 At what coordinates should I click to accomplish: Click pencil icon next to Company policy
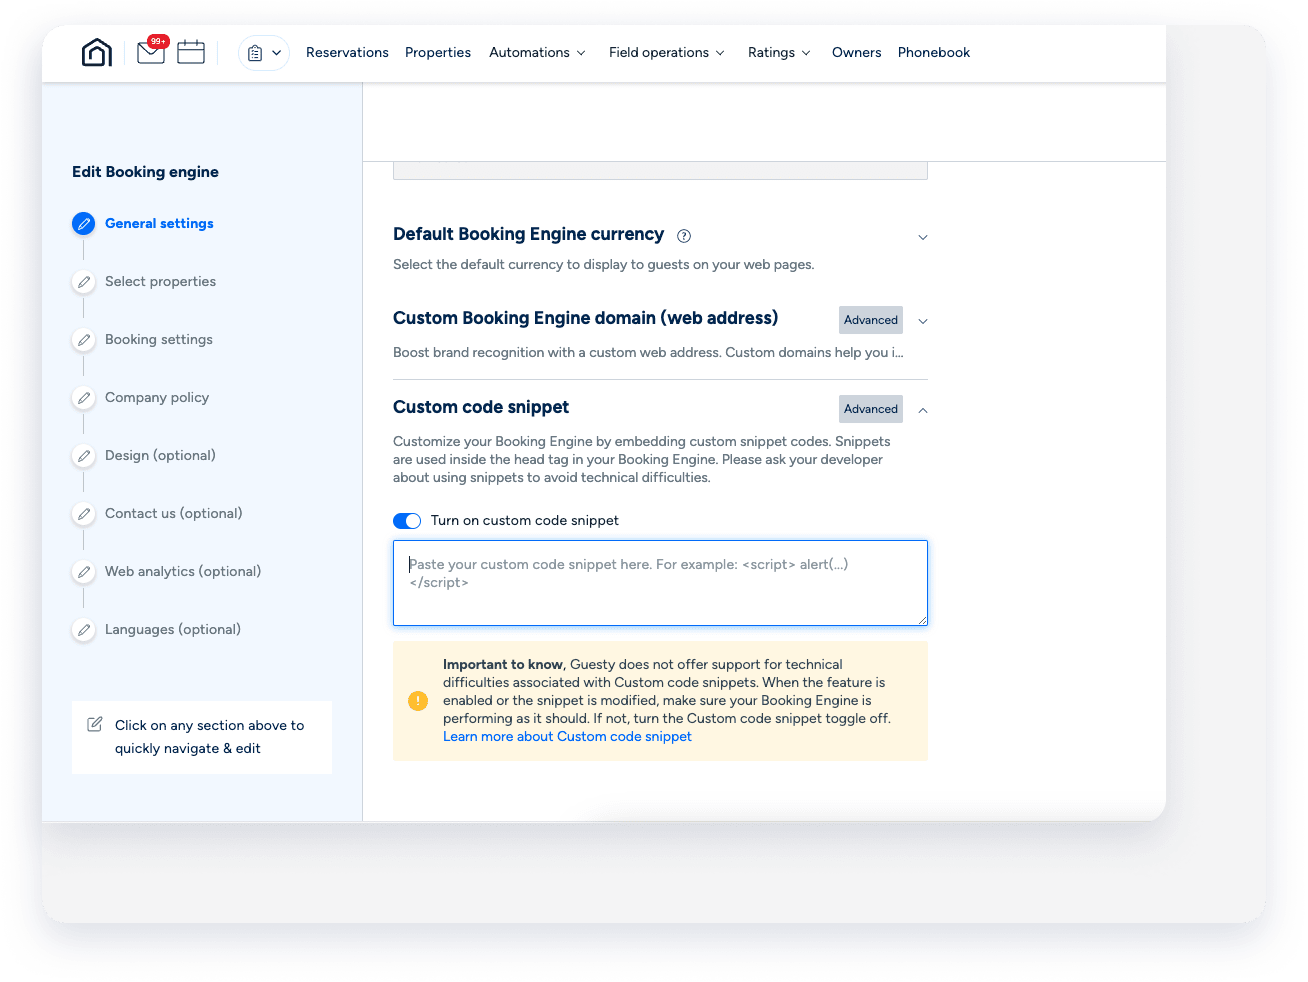(84, 398)
